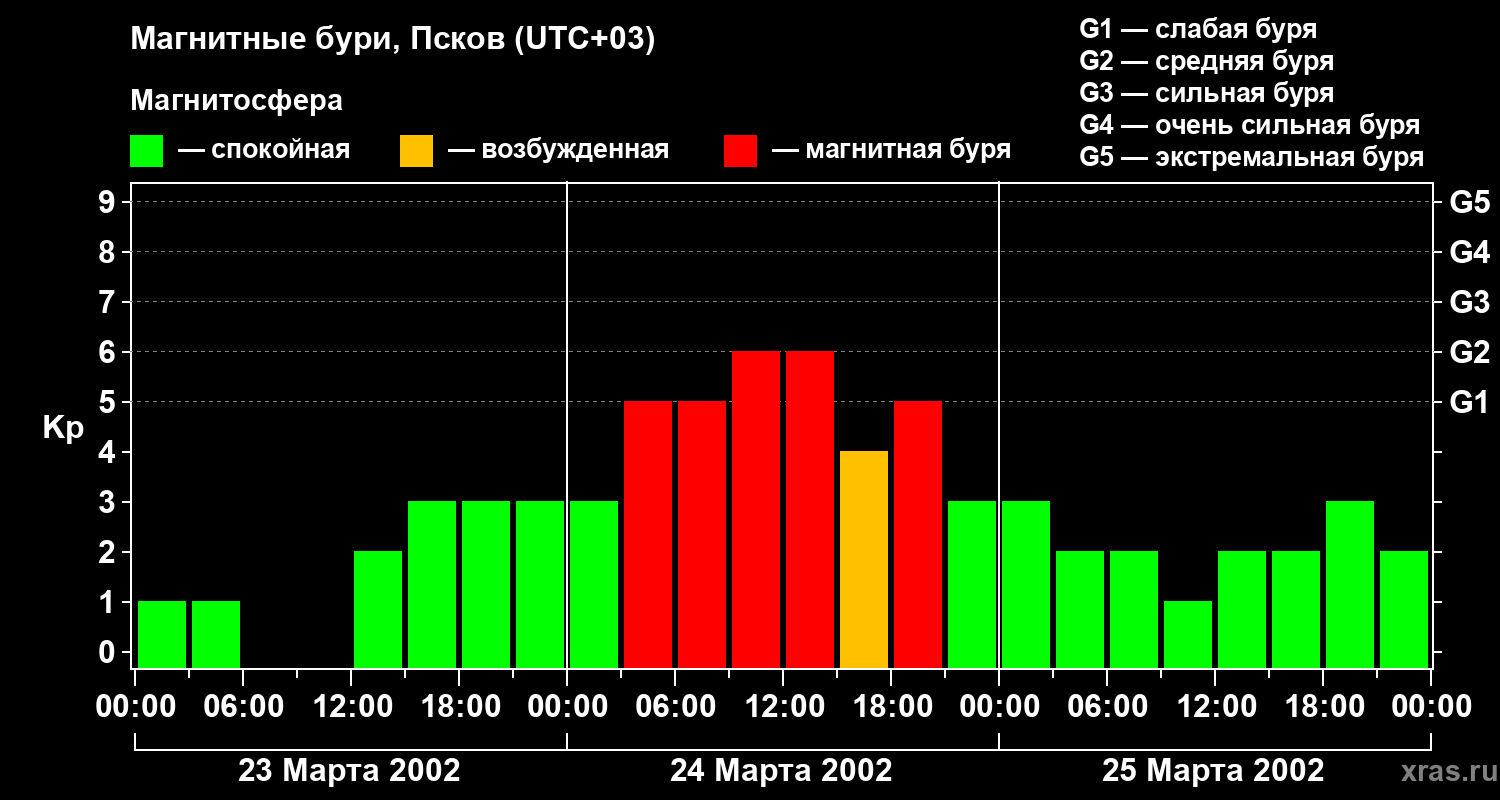
Task: Click the green 18:00–21:00 bar on 25 March
Action: point(1350,585)
